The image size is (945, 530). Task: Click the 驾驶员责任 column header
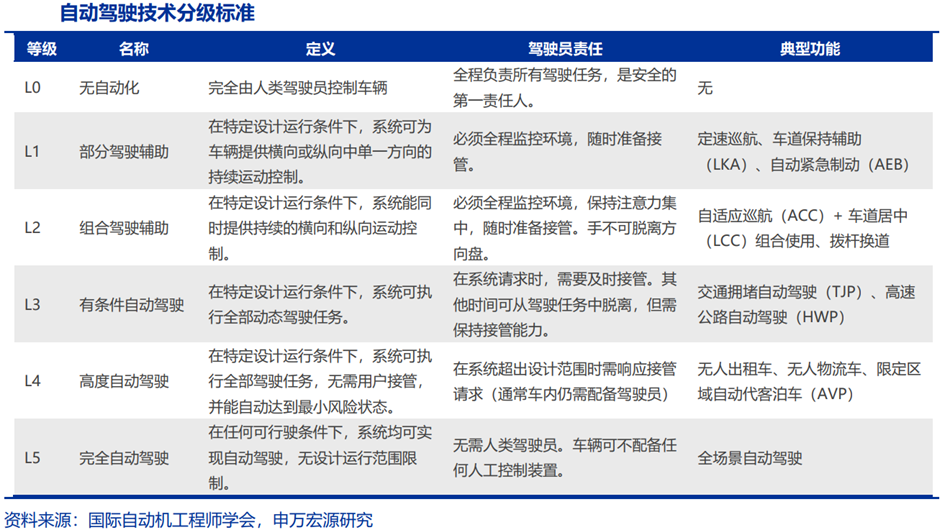pos(565,48)
